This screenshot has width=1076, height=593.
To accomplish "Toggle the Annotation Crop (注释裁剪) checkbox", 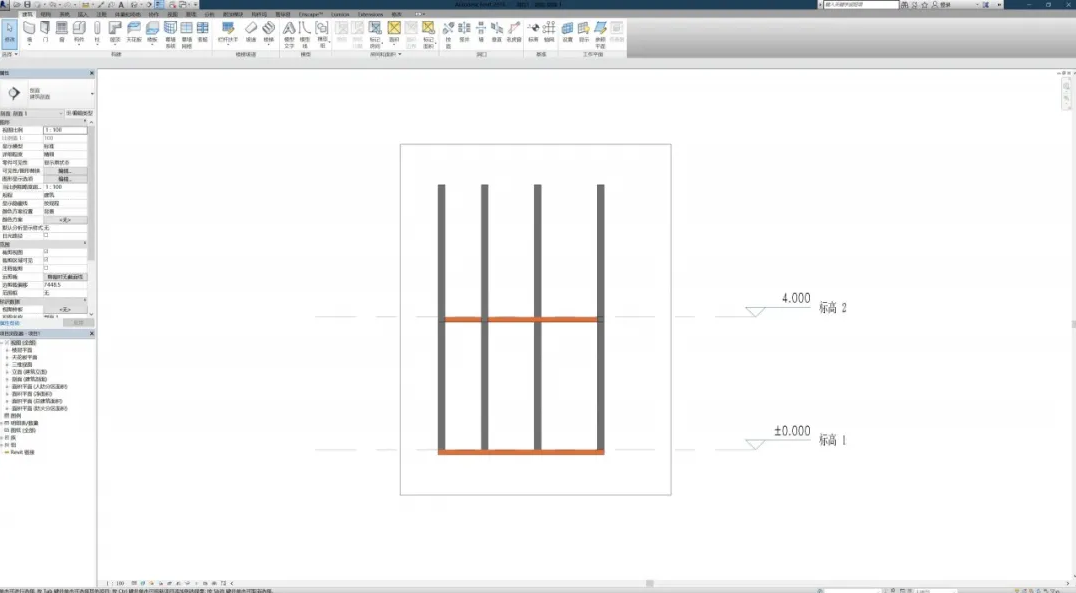I will [46, 268].
